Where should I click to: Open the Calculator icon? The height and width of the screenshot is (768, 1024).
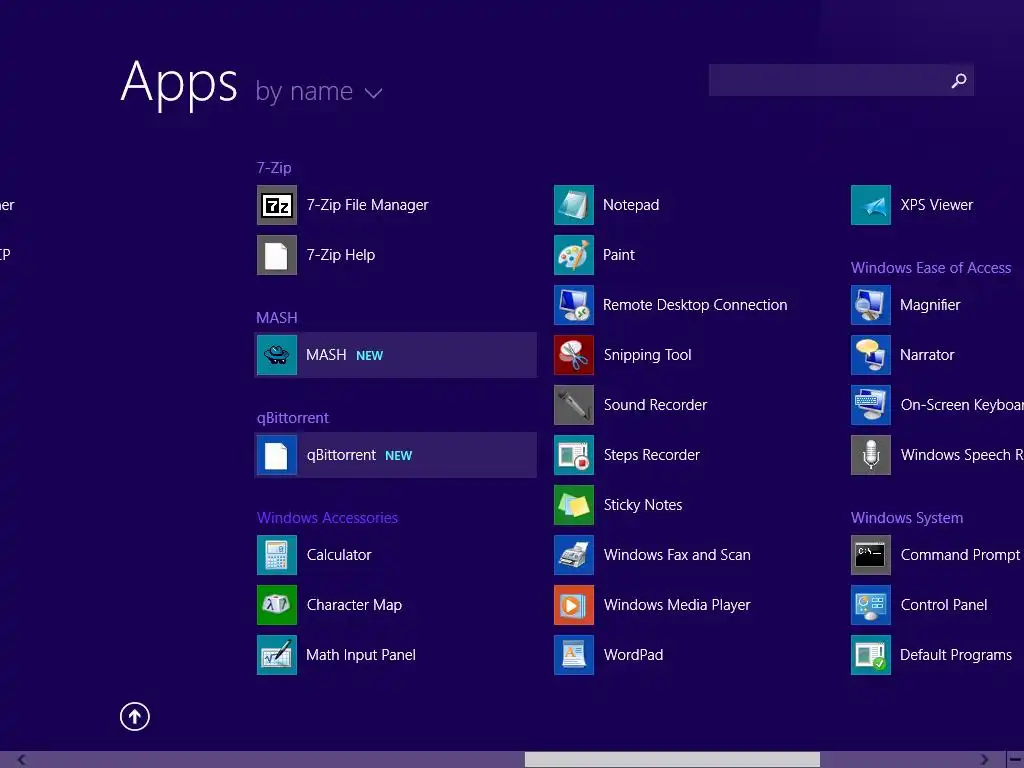coord(277,555)
